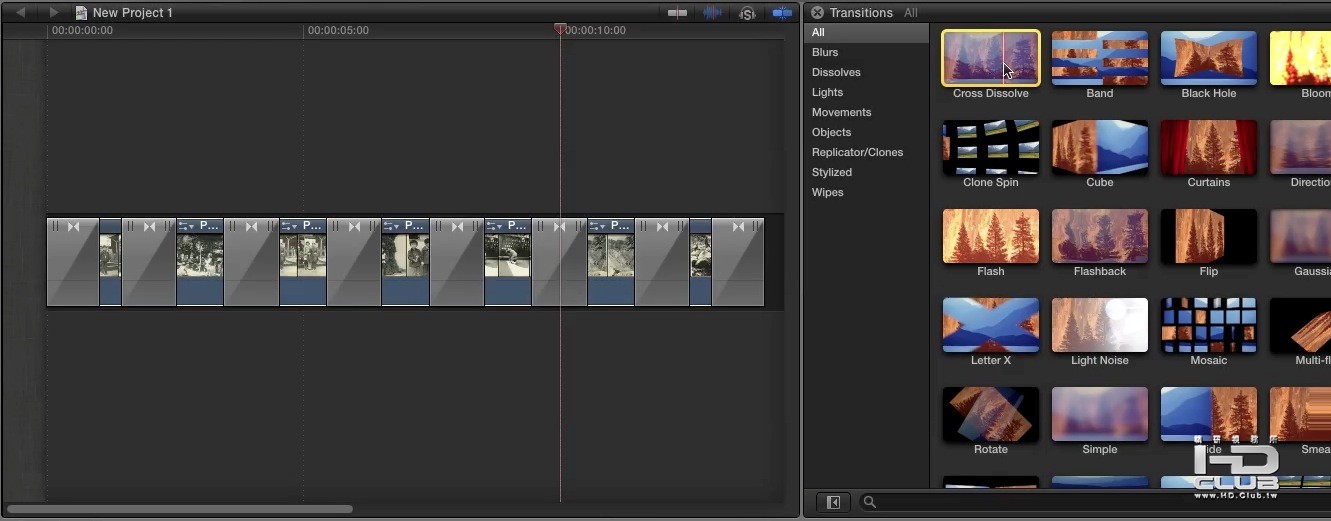Select the Simple transition thumbnail
The image size is (1331, 521).
(1100, 414)
